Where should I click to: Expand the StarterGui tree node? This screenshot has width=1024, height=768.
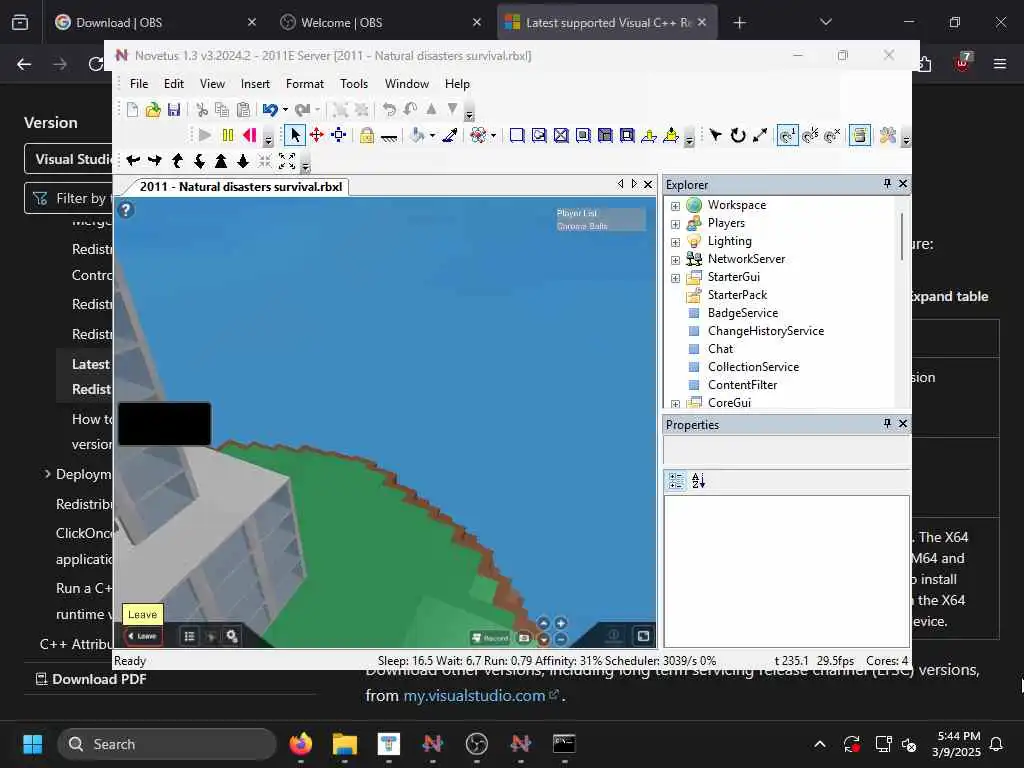point(675,278)
